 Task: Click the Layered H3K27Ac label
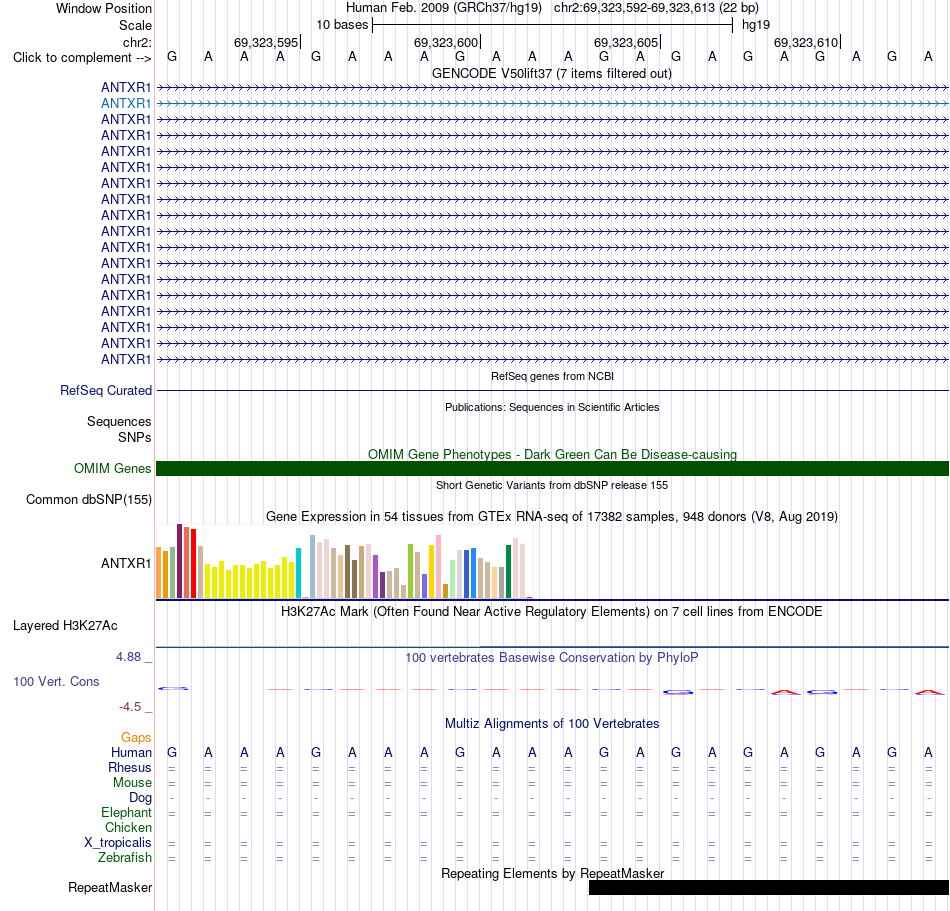[65, 626]
